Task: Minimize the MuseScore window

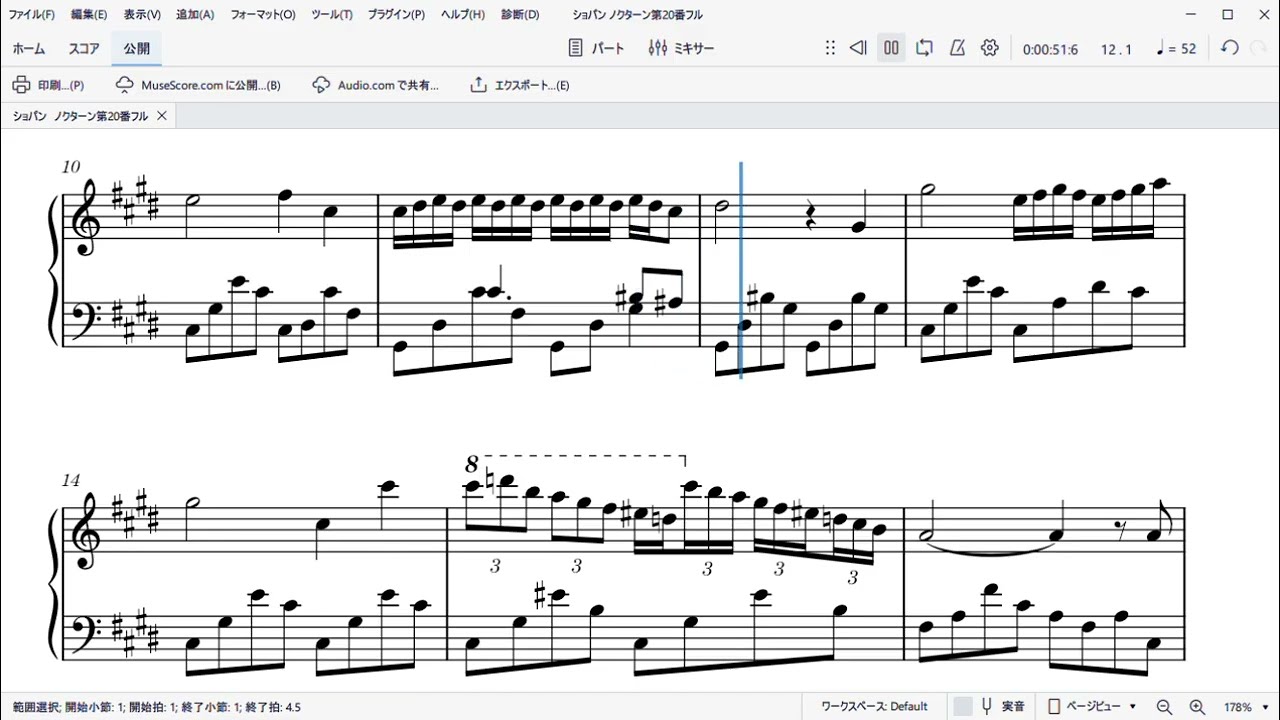Action: [x=1191, y=15]
